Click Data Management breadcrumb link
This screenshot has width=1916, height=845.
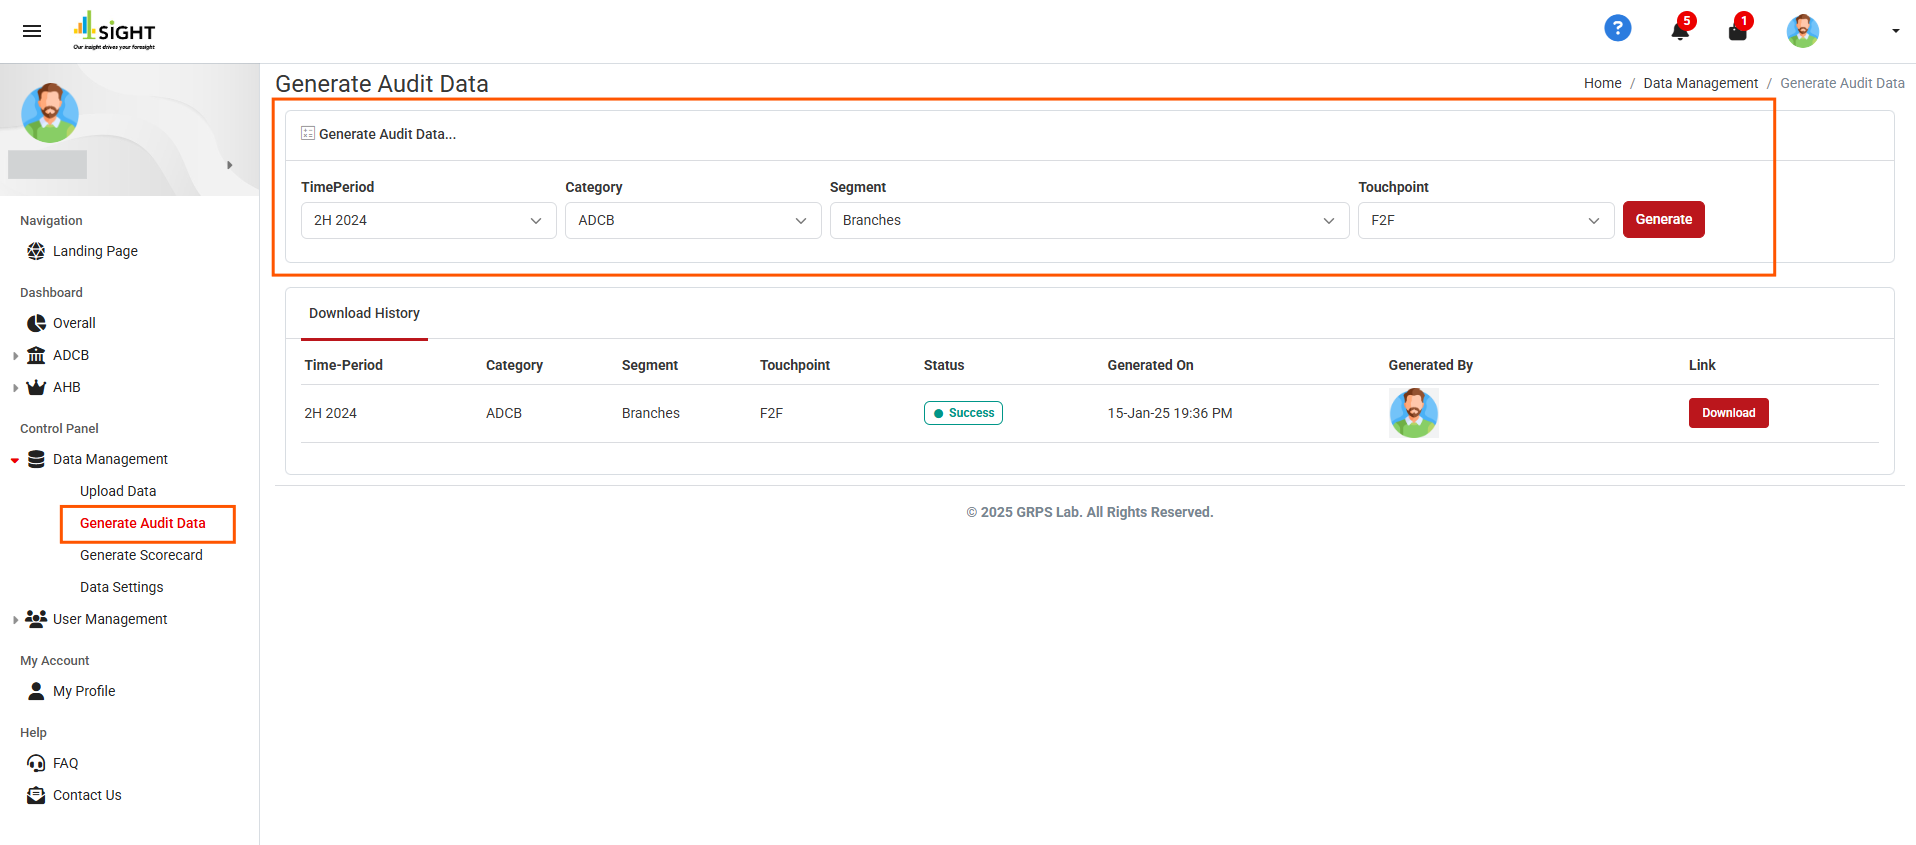click(1700, 83)
